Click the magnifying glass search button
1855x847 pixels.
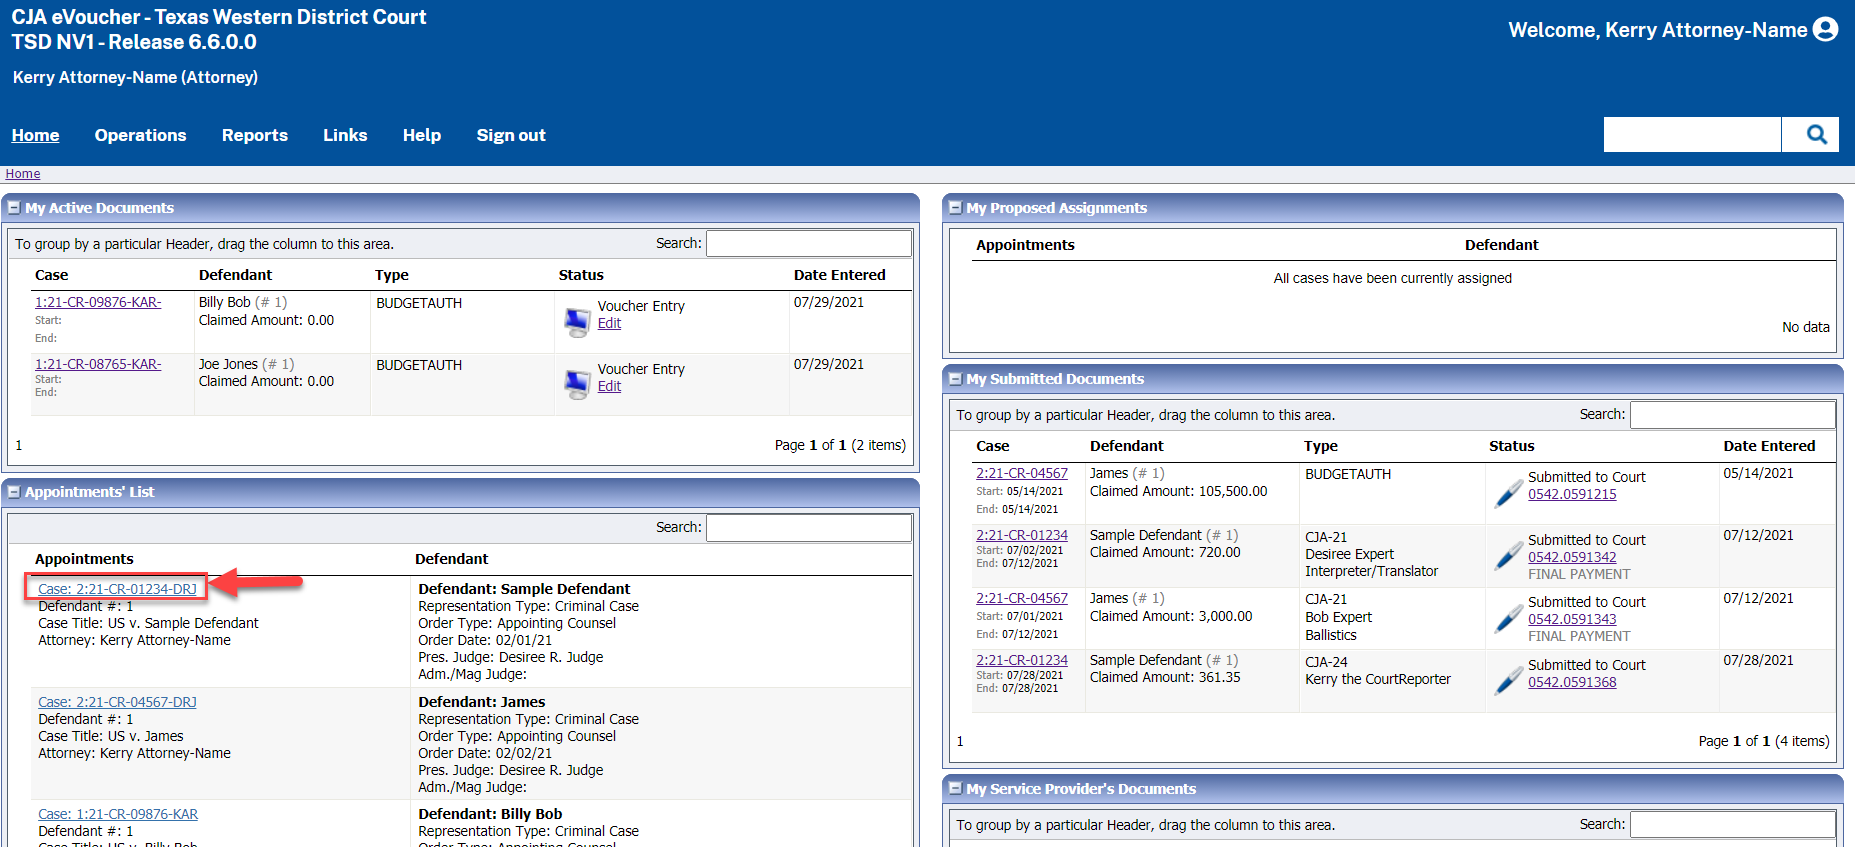[x=1816, y=134]
